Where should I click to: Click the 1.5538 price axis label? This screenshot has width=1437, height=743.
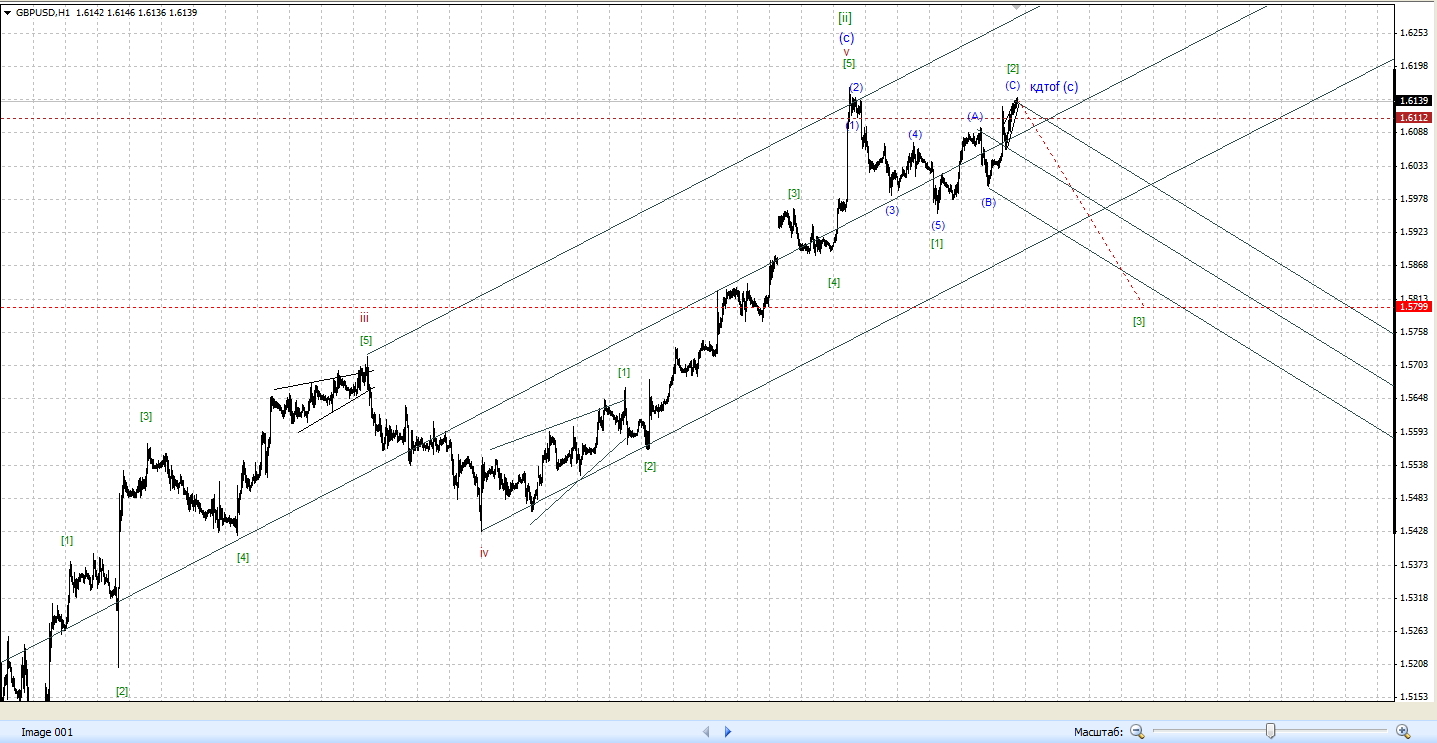tap(1414, 465)
